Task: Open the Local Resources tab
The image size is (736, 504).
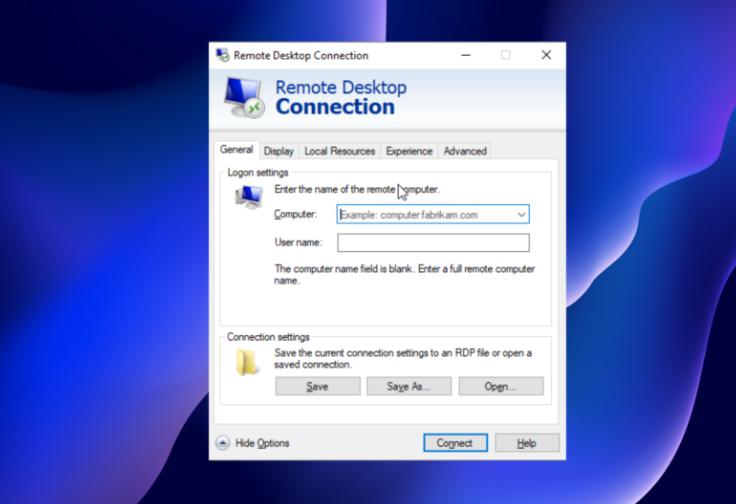Action: 339,151
